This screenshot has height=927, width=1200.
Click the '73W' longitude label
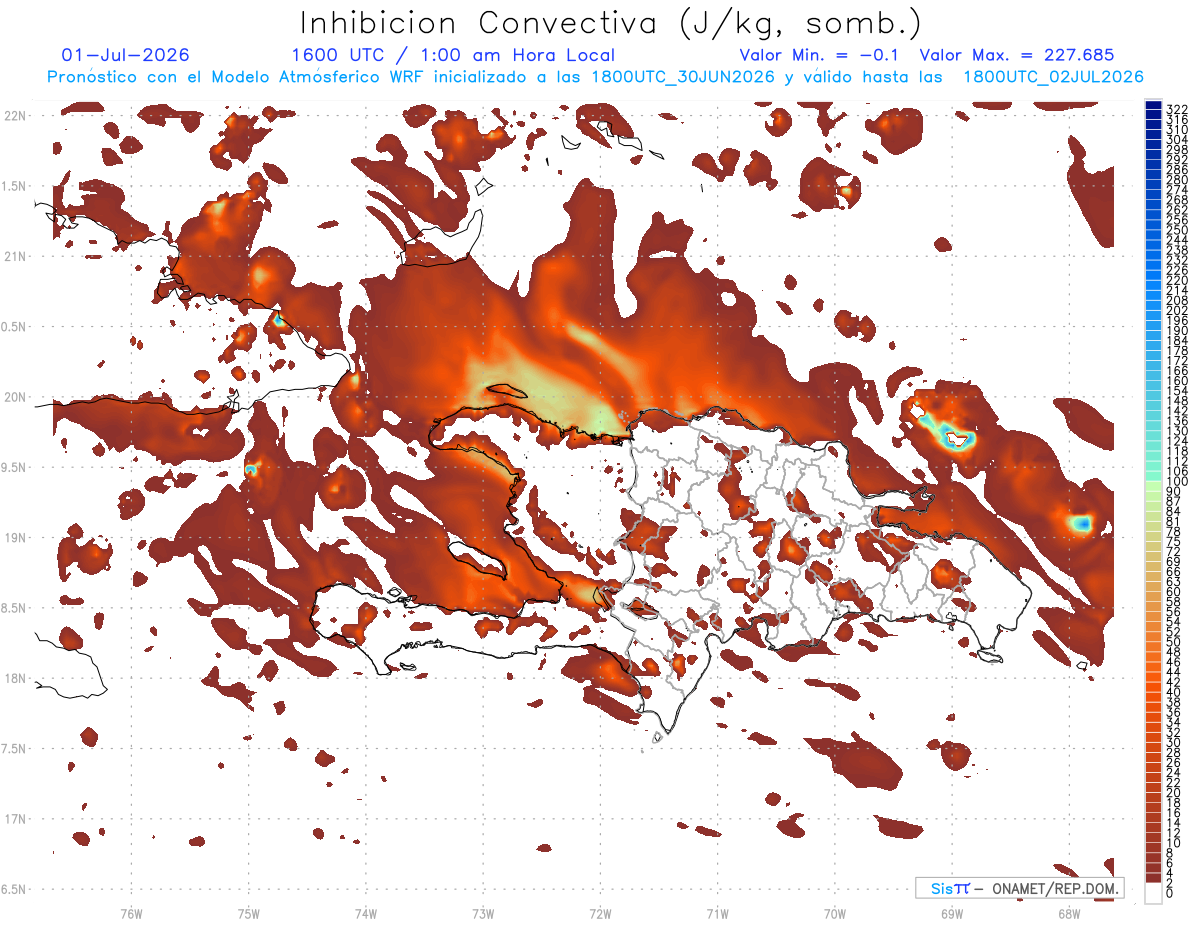click(x=483, y=913)
